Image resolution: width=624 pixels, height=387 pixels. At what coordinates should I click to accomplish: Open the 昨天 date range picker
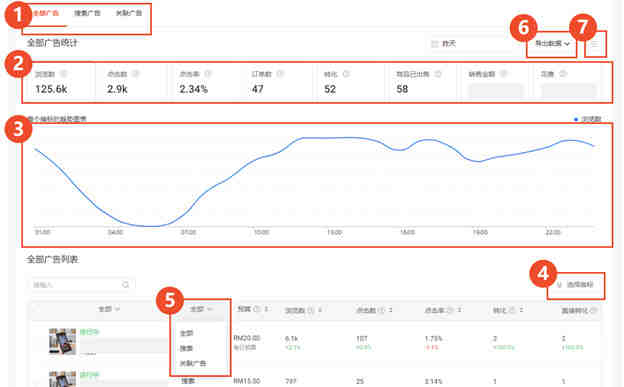[470, 43]
